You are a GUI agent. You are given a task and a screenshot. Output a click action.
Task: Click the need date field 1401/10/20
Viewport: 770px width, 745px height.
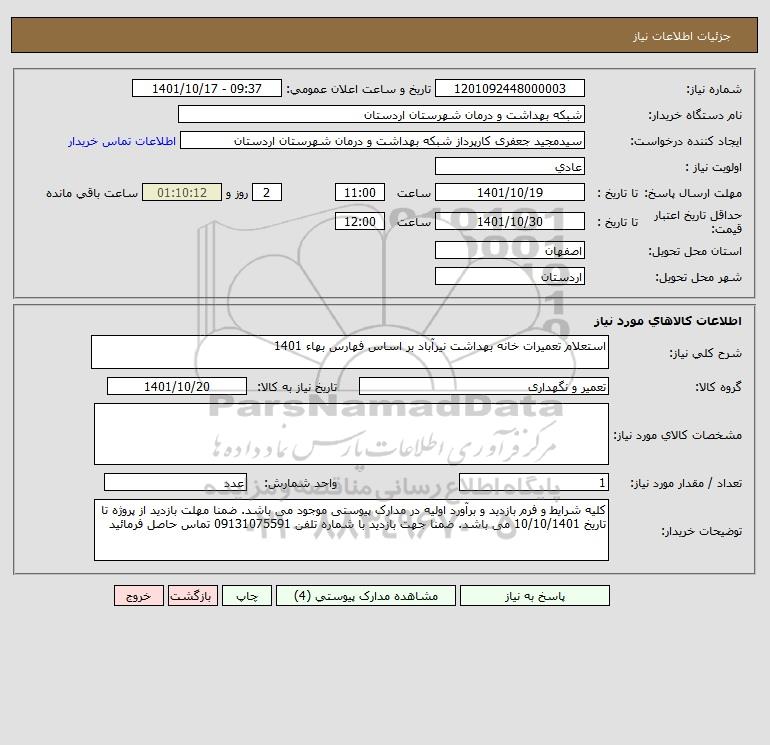coord(177,386)
